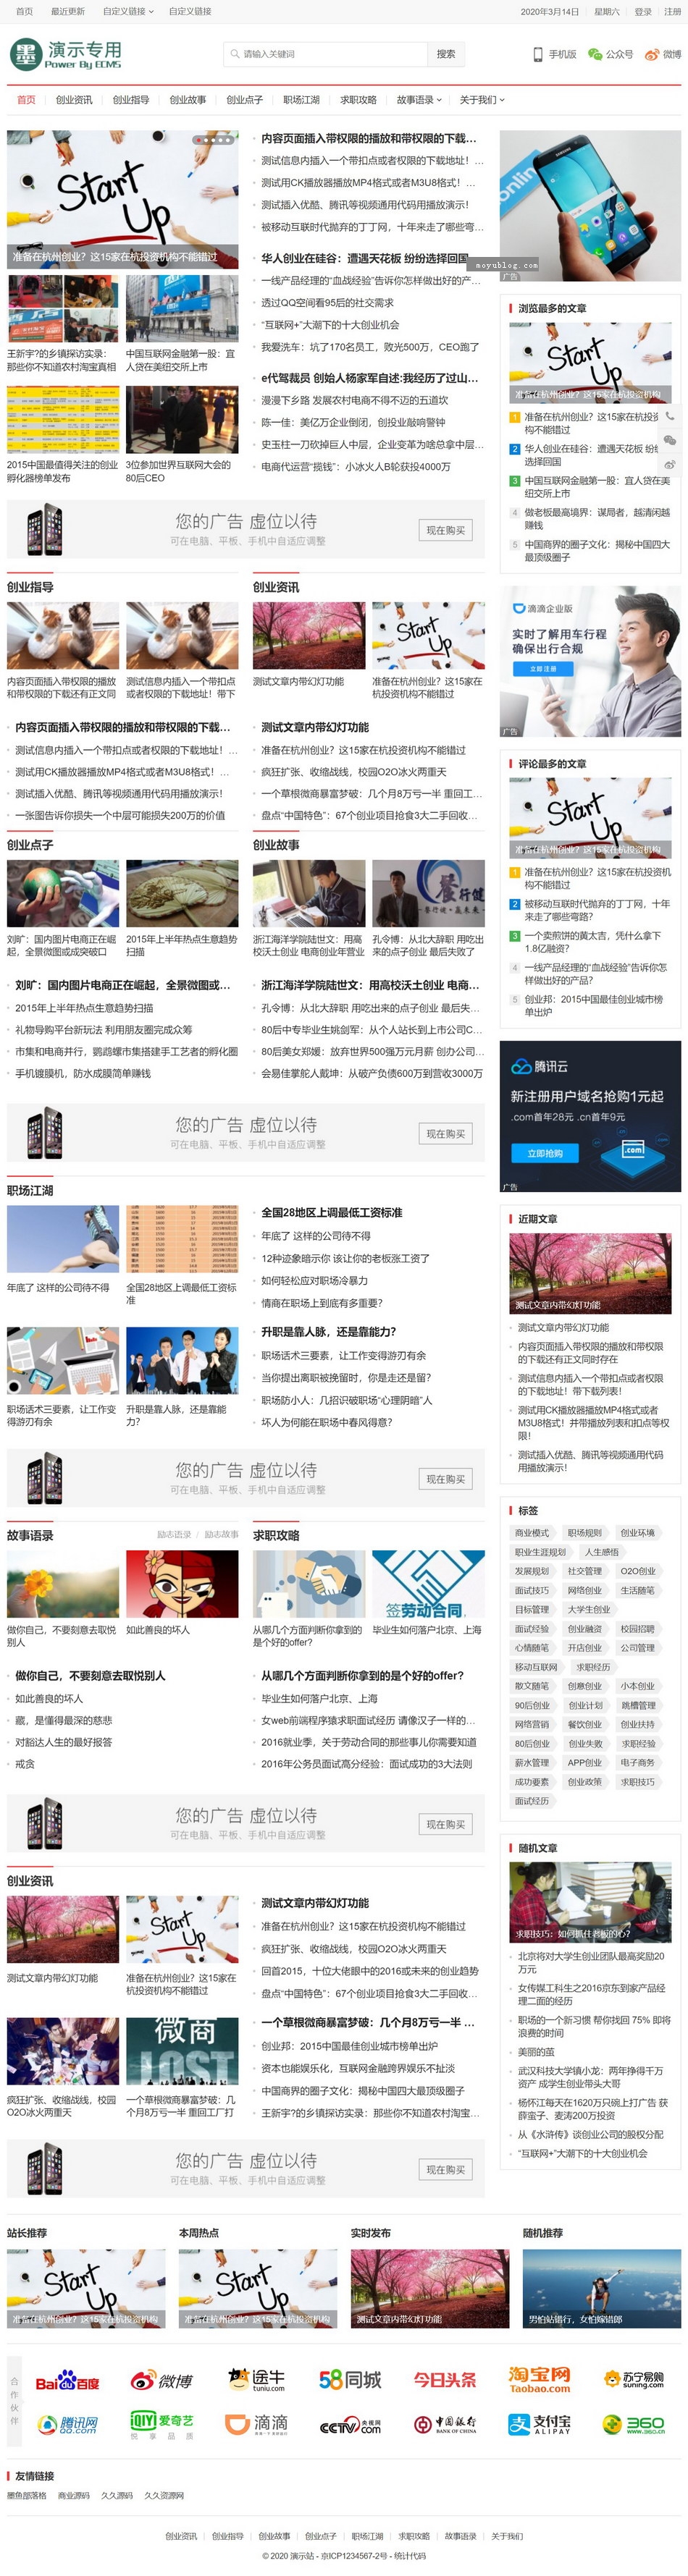Expand the 关于我们 navigation dropdown
The height and width of the screenshot is (2576, 688).
pyautogui.click(x=482, y=100)
